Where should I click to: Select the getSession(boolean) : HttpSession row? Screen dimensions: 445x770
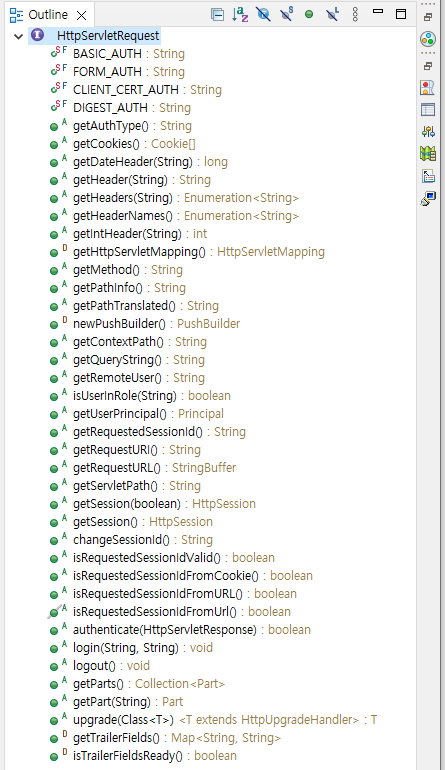[x=153, y=504]
